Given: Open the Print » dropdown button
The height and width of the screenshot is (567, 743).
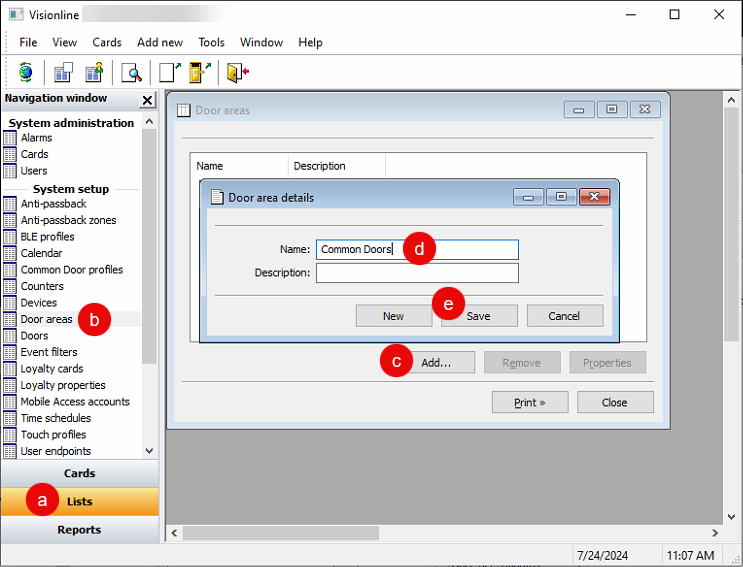Looking at the screenshot, I should click(x=530, y=402).
